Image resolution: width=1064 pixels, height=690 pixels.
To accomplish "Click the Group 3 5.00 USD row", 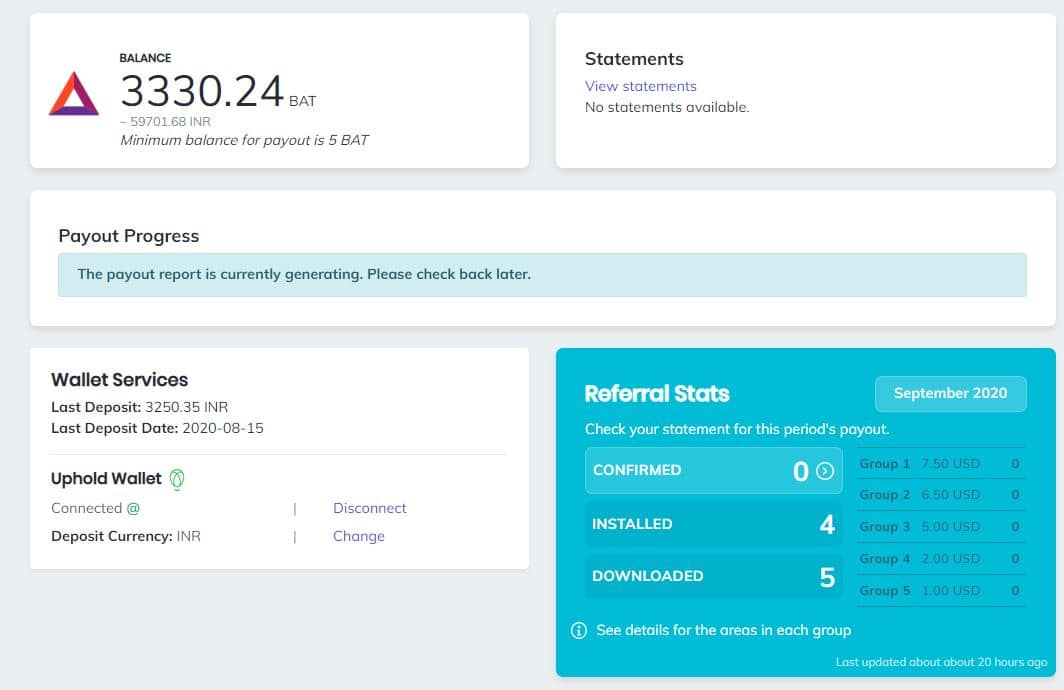I will [x=940, y=526].
